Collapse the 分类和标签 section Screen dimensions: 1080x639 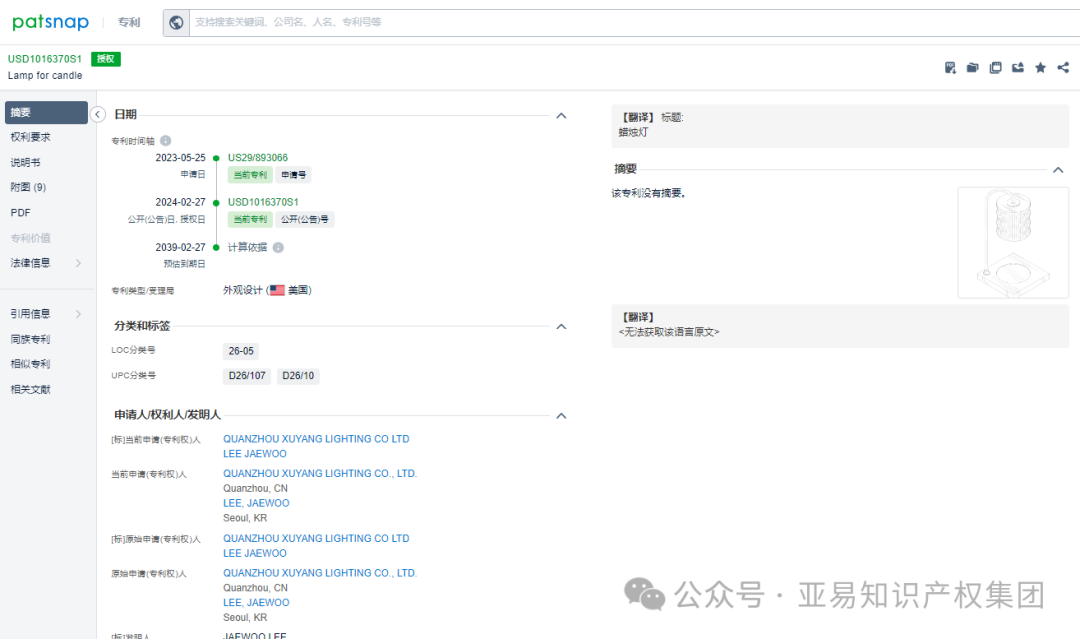(x=561, y=326)
